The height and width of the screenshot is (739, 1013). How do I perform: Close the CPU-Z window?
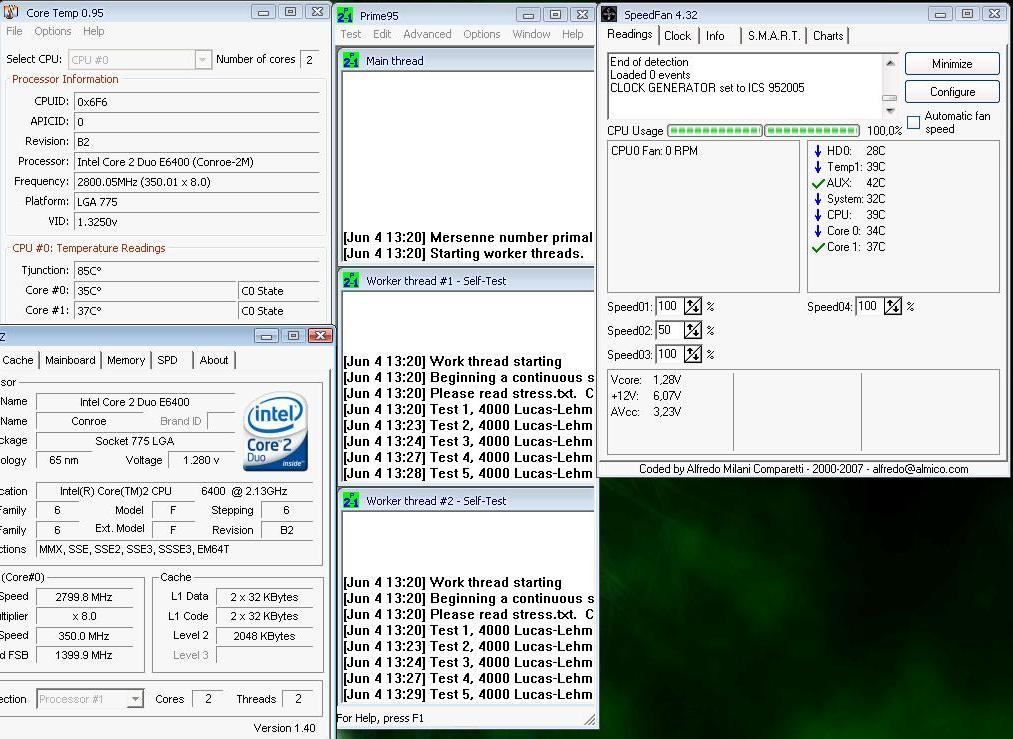[320, 335]
